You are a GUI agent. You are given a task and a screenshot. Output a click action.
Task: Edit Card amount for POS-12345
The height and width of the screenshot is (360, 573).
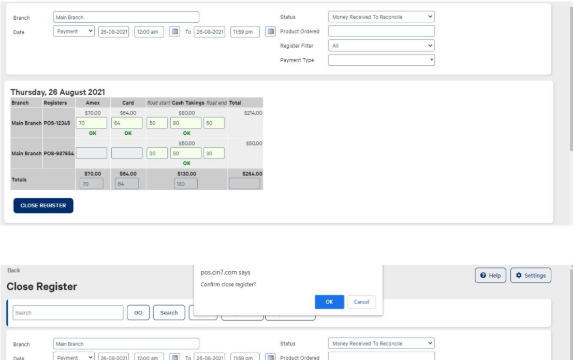pos(127,123)
